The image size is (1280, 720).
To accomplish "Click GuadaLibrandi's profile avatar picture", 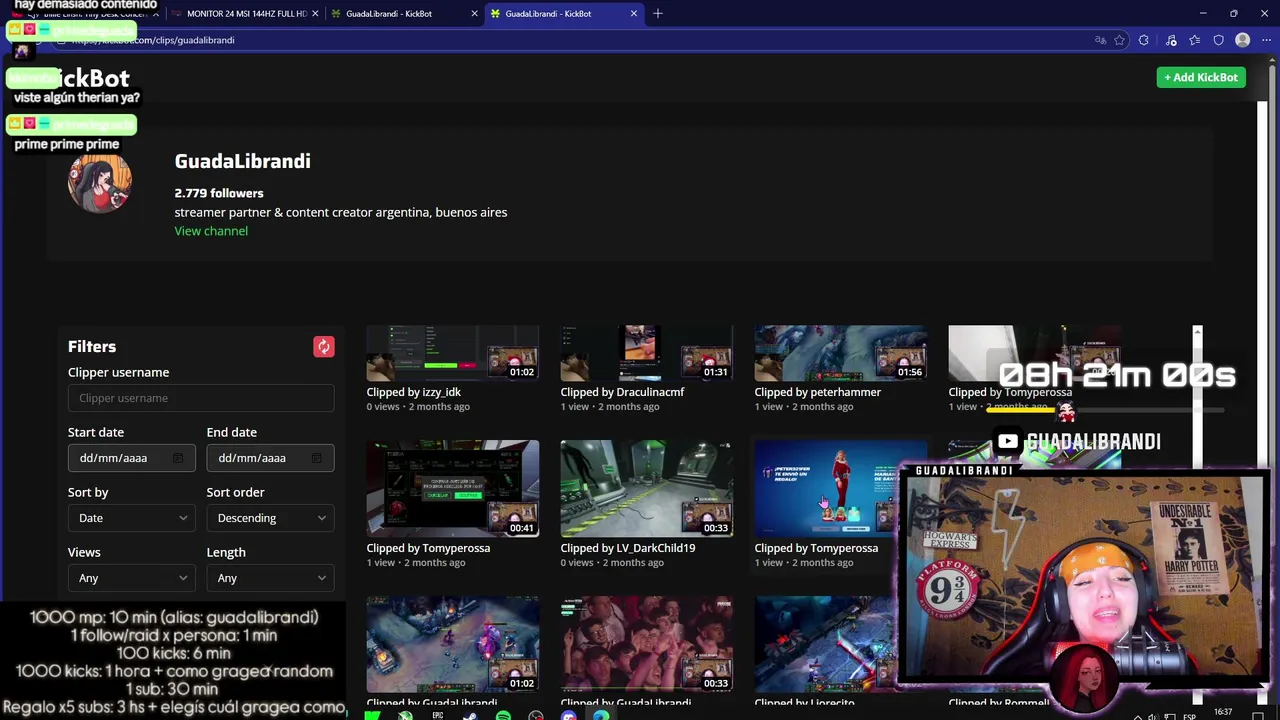I will coord(99,182).
